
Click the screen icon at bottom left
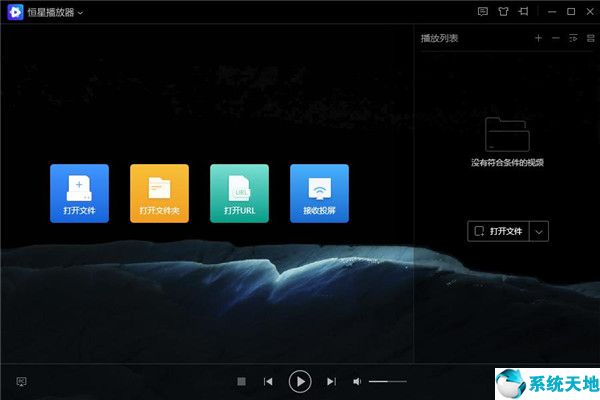coord(21,381)
